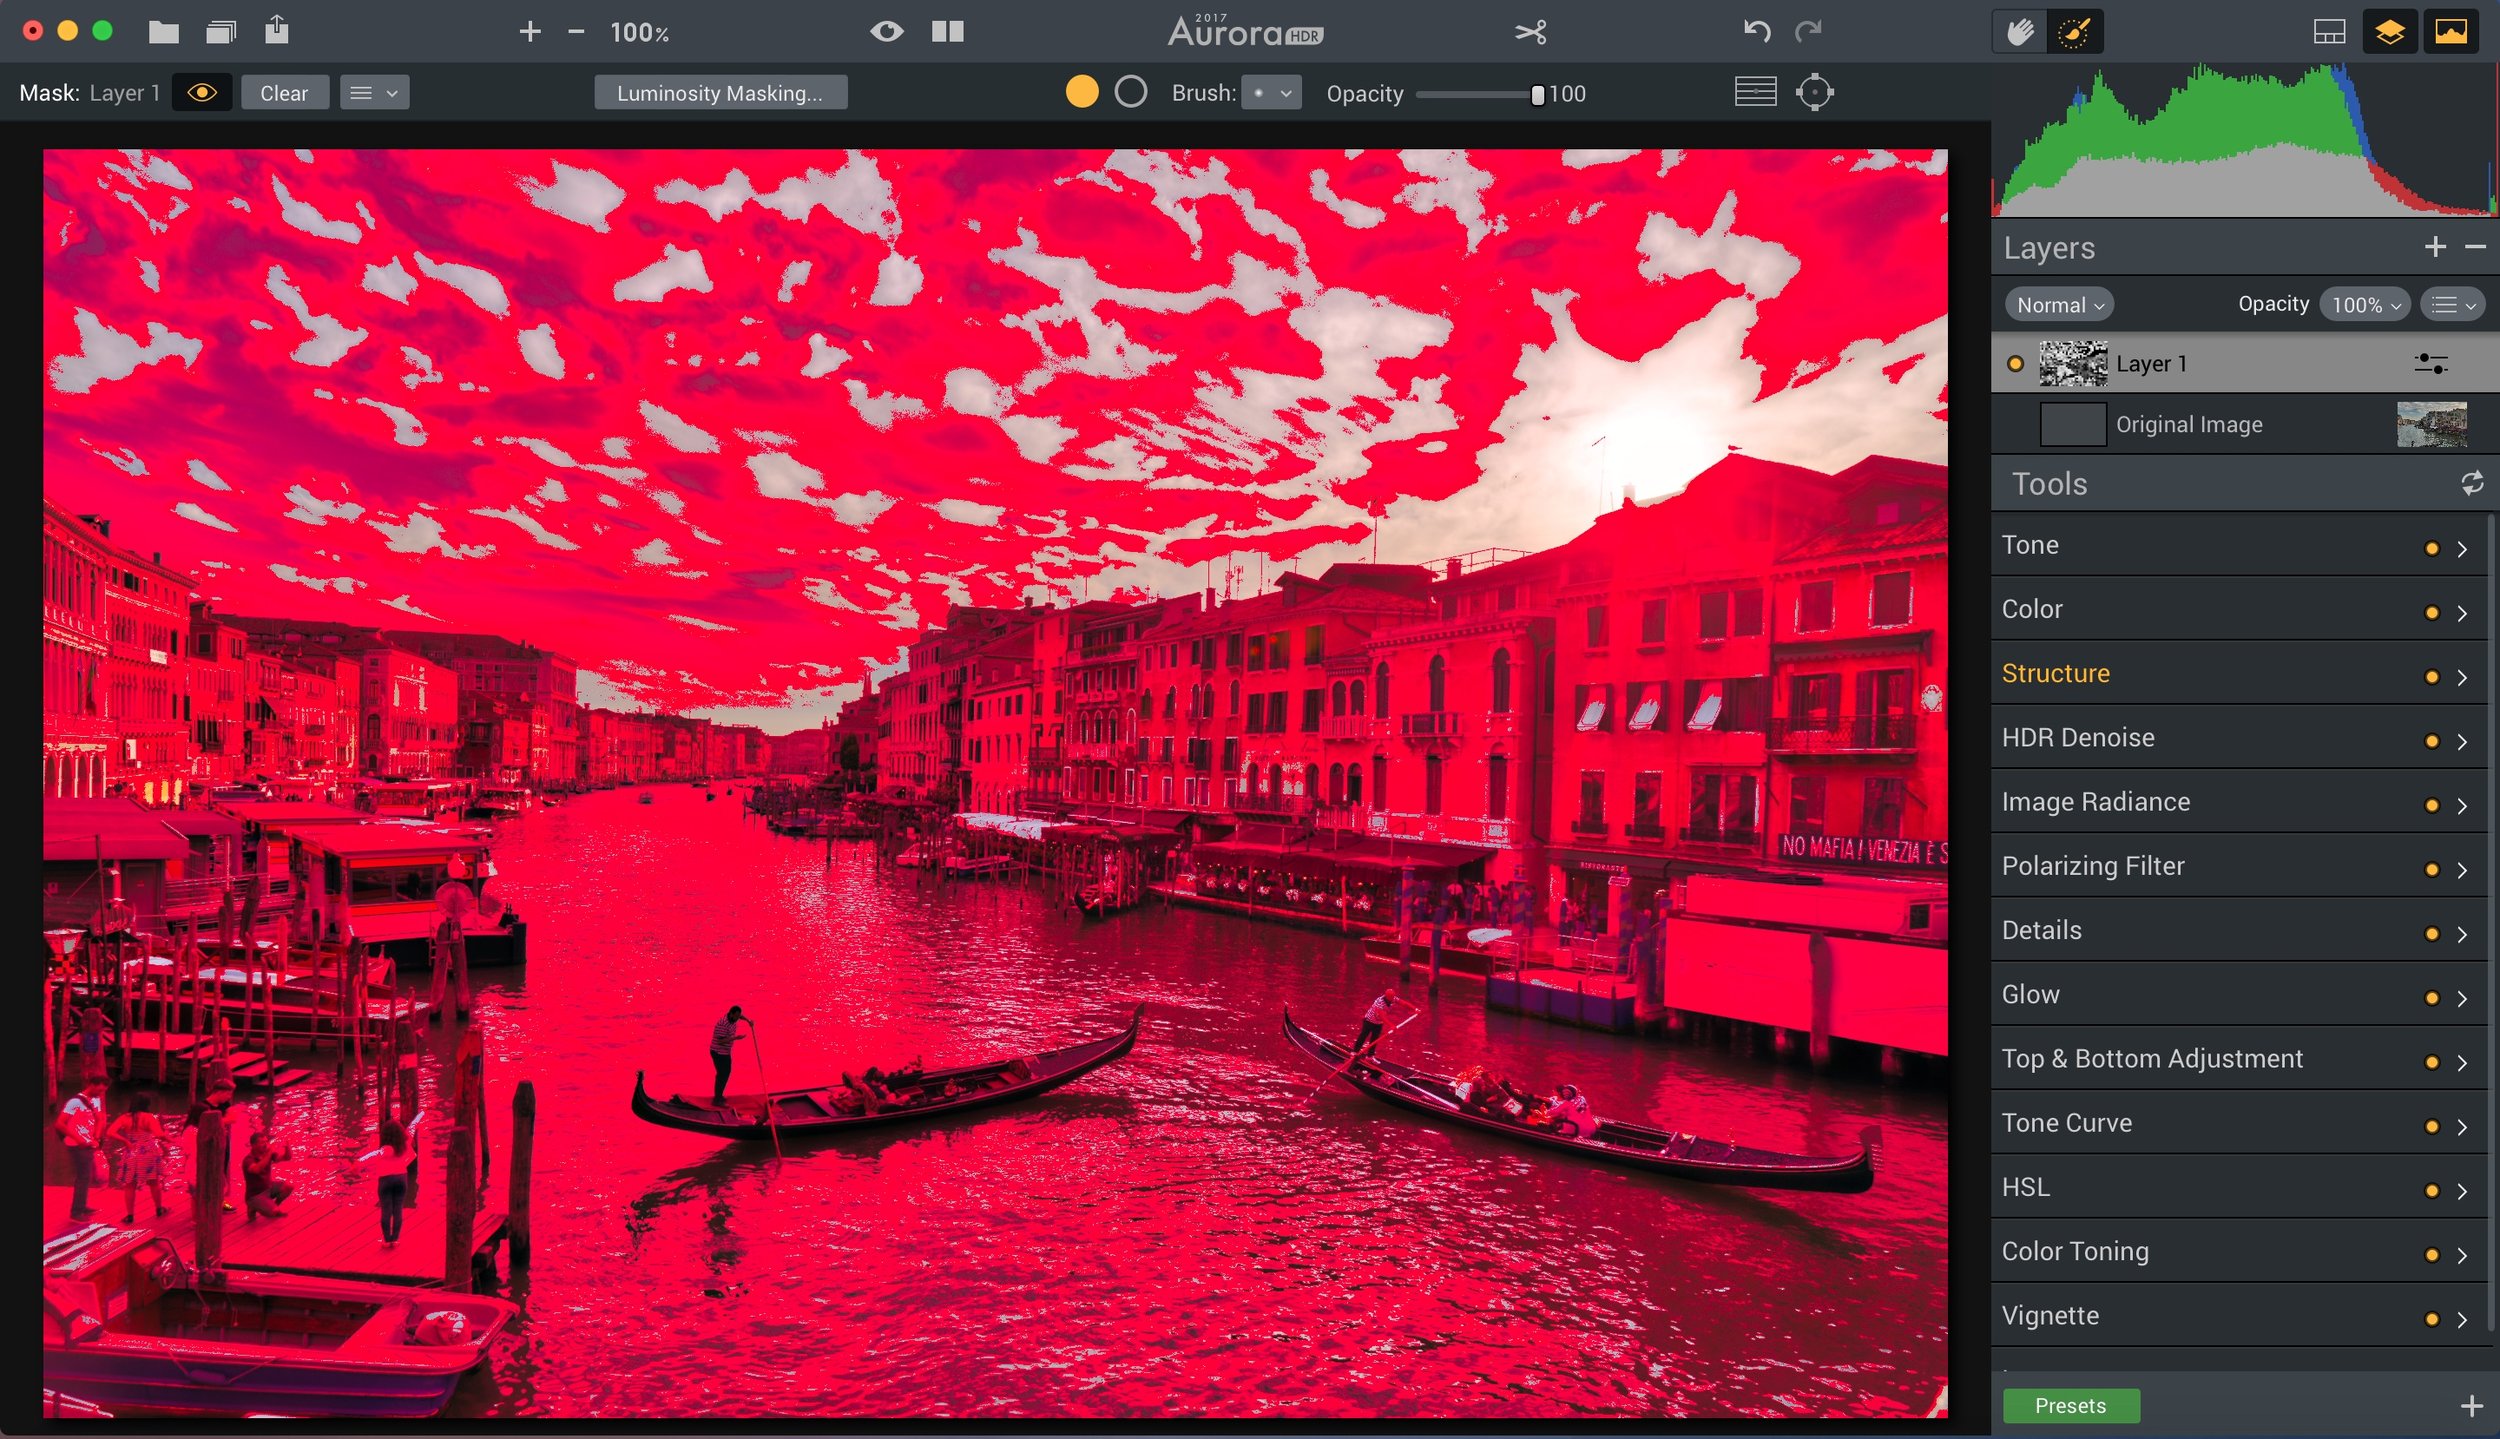Image resolution: width=2500 pixels, height=1439 pixels.
Task: Toggle the presets panel image icon
Action: pos(2450,32)
